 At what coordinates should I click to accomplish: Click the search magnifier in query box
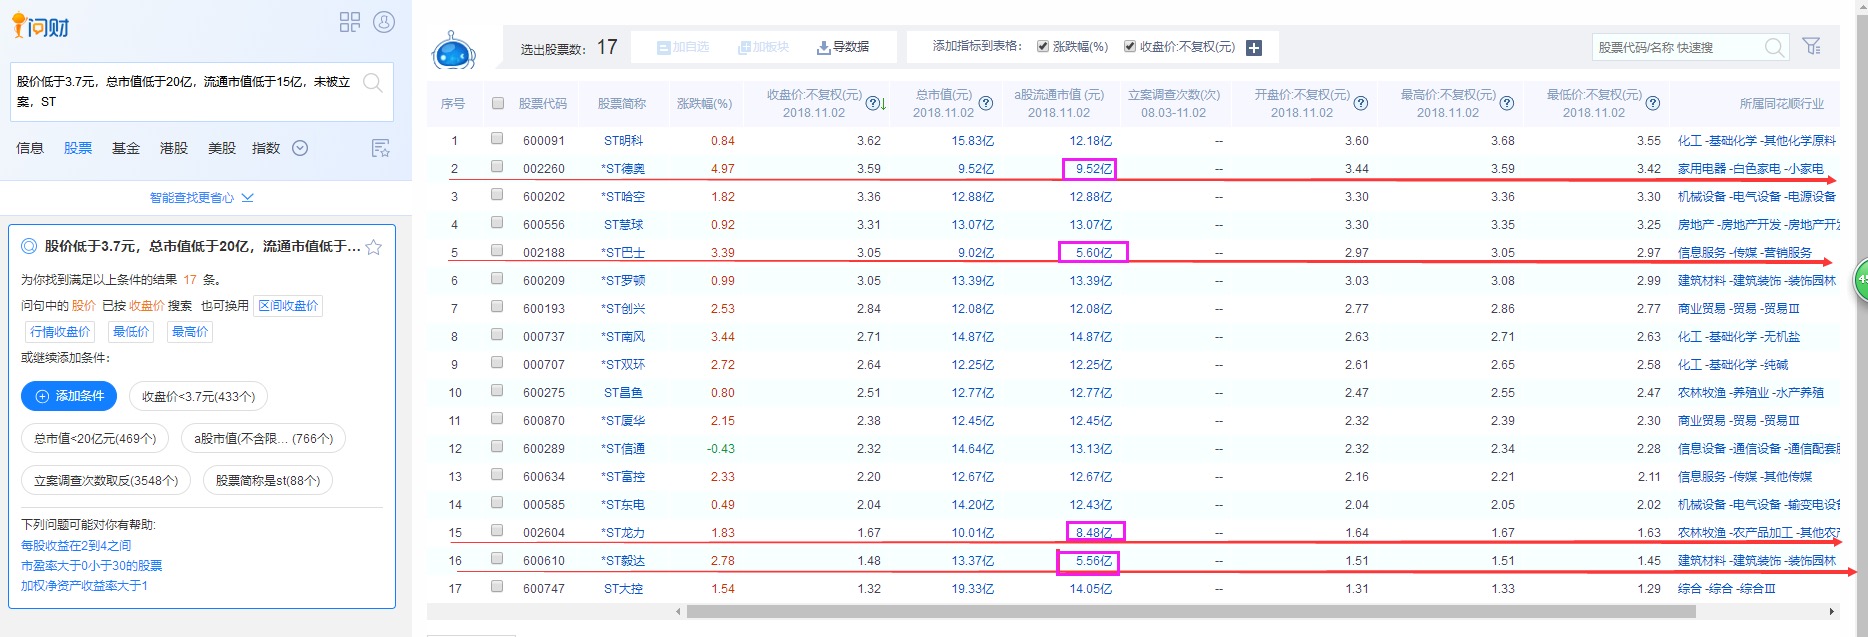(x=373, y=83)
